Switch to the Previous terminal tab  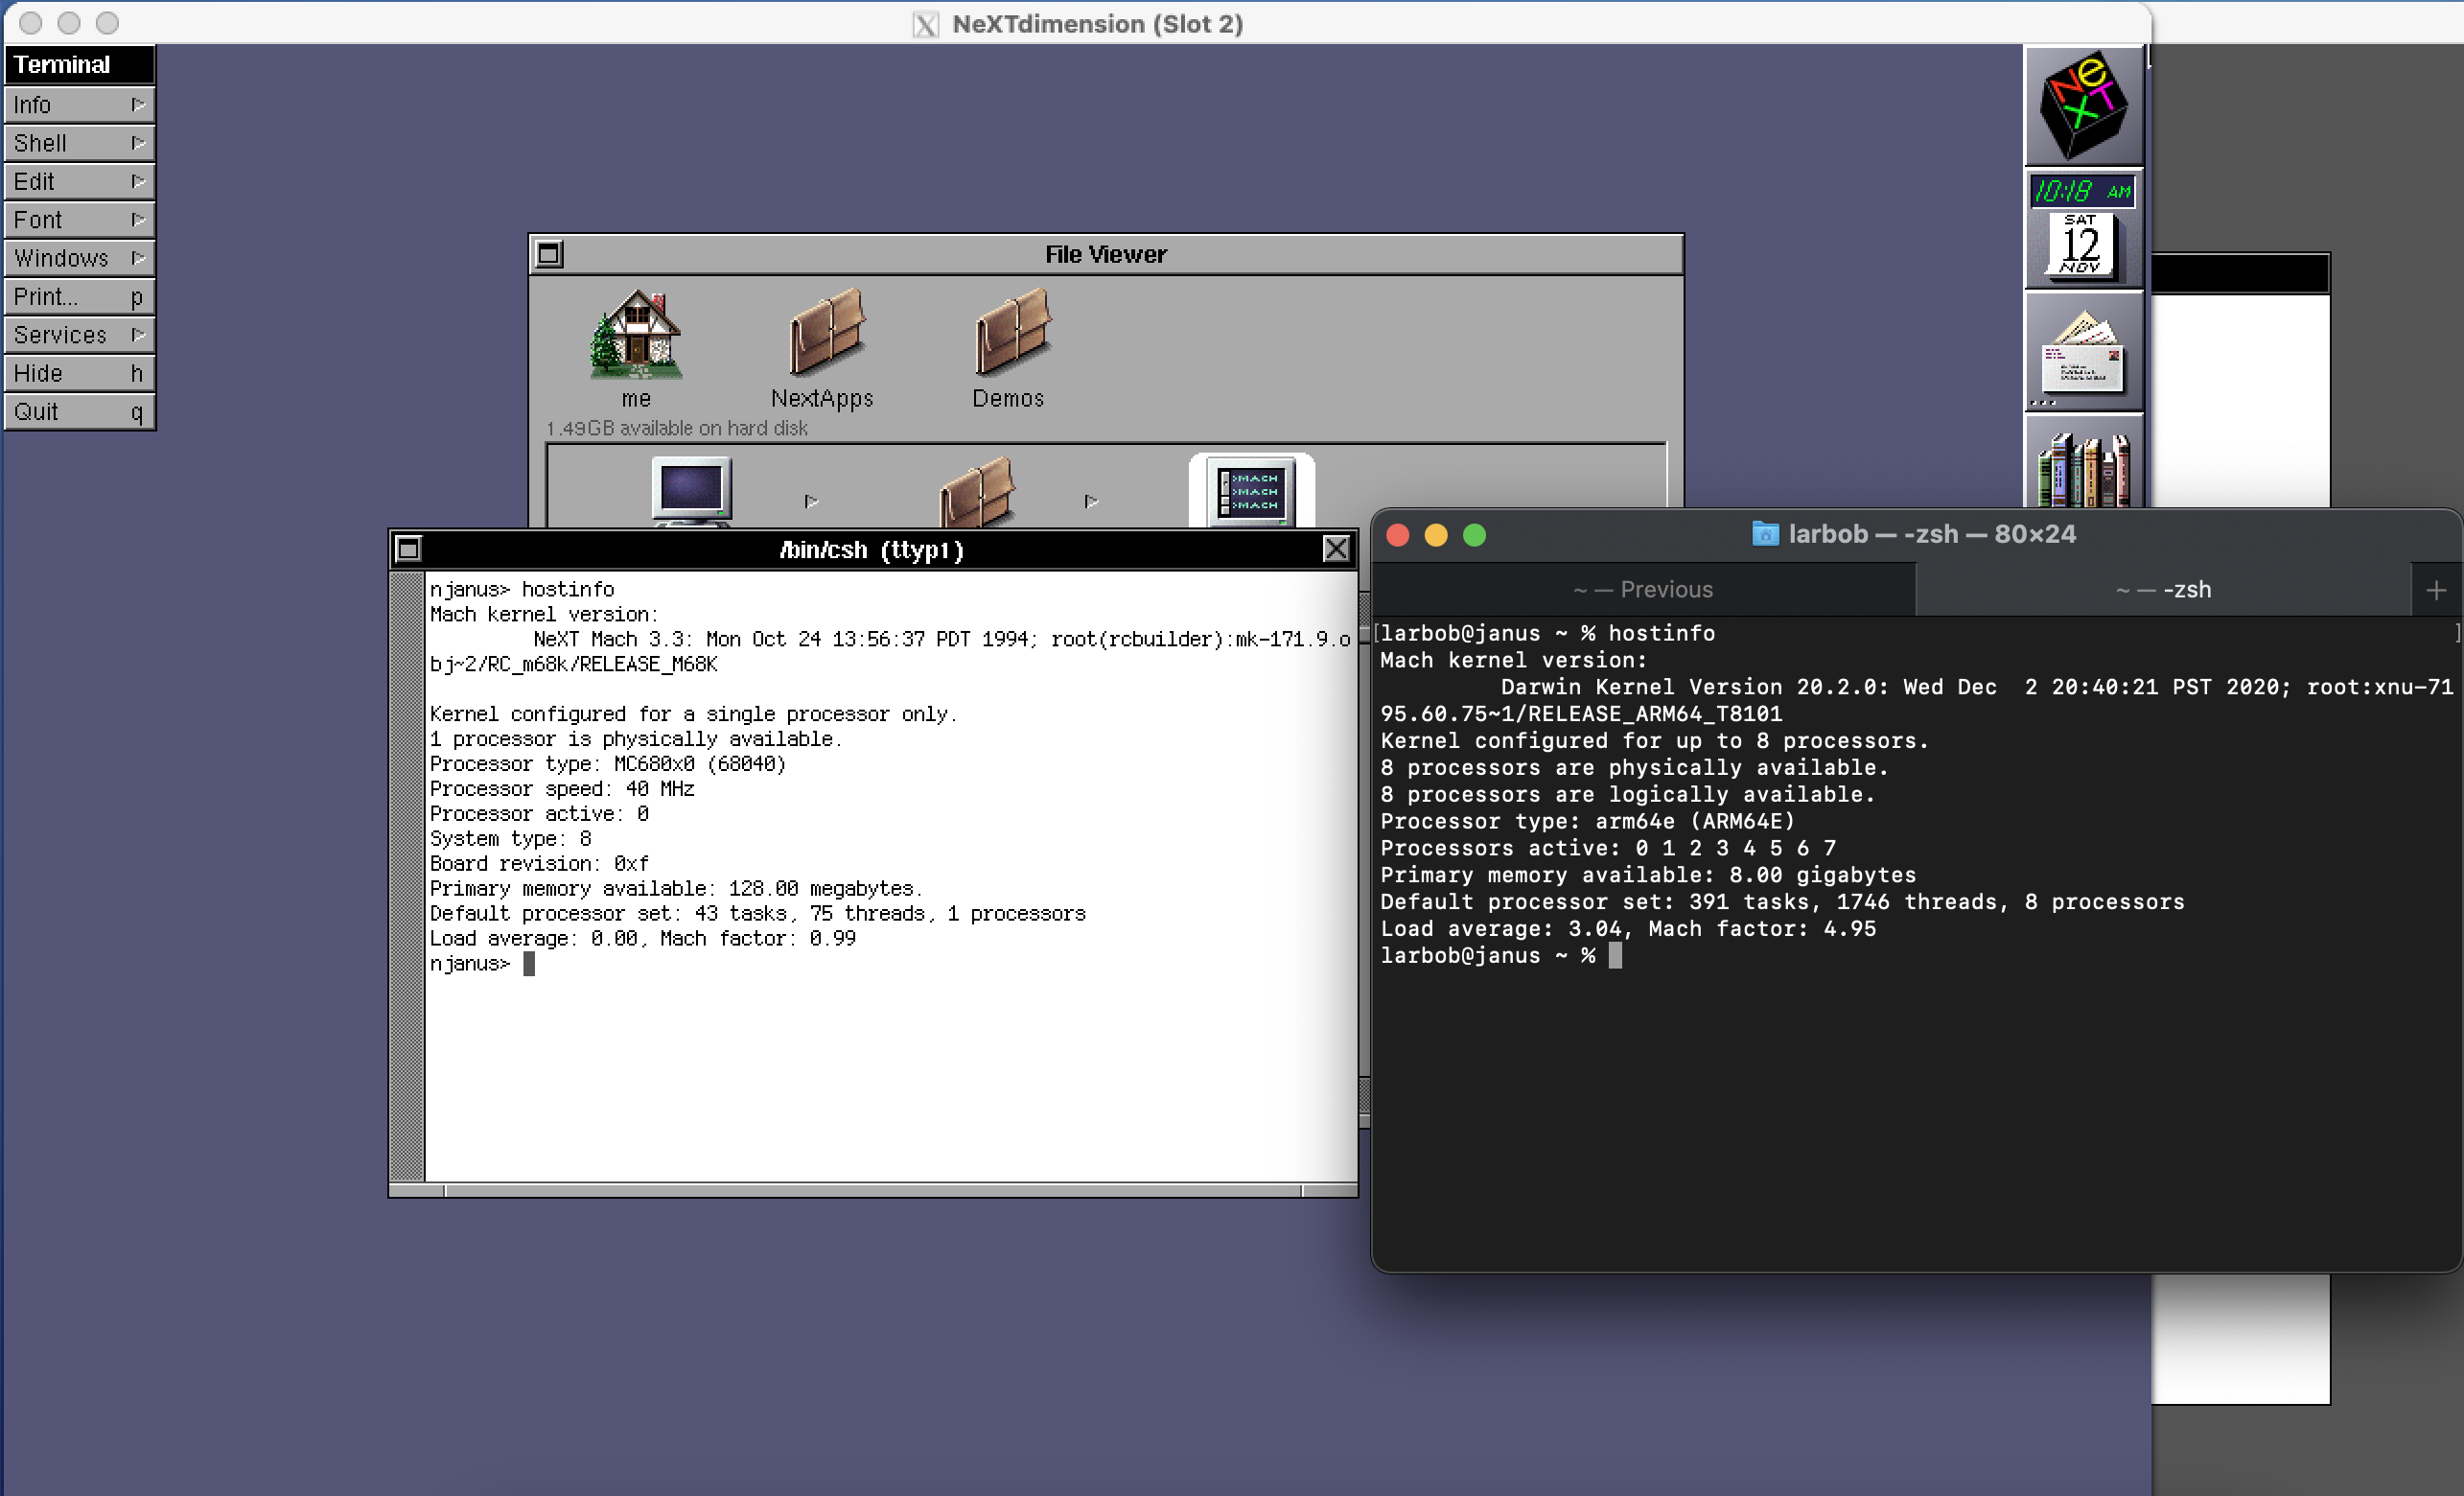(x=1643, y=590)
